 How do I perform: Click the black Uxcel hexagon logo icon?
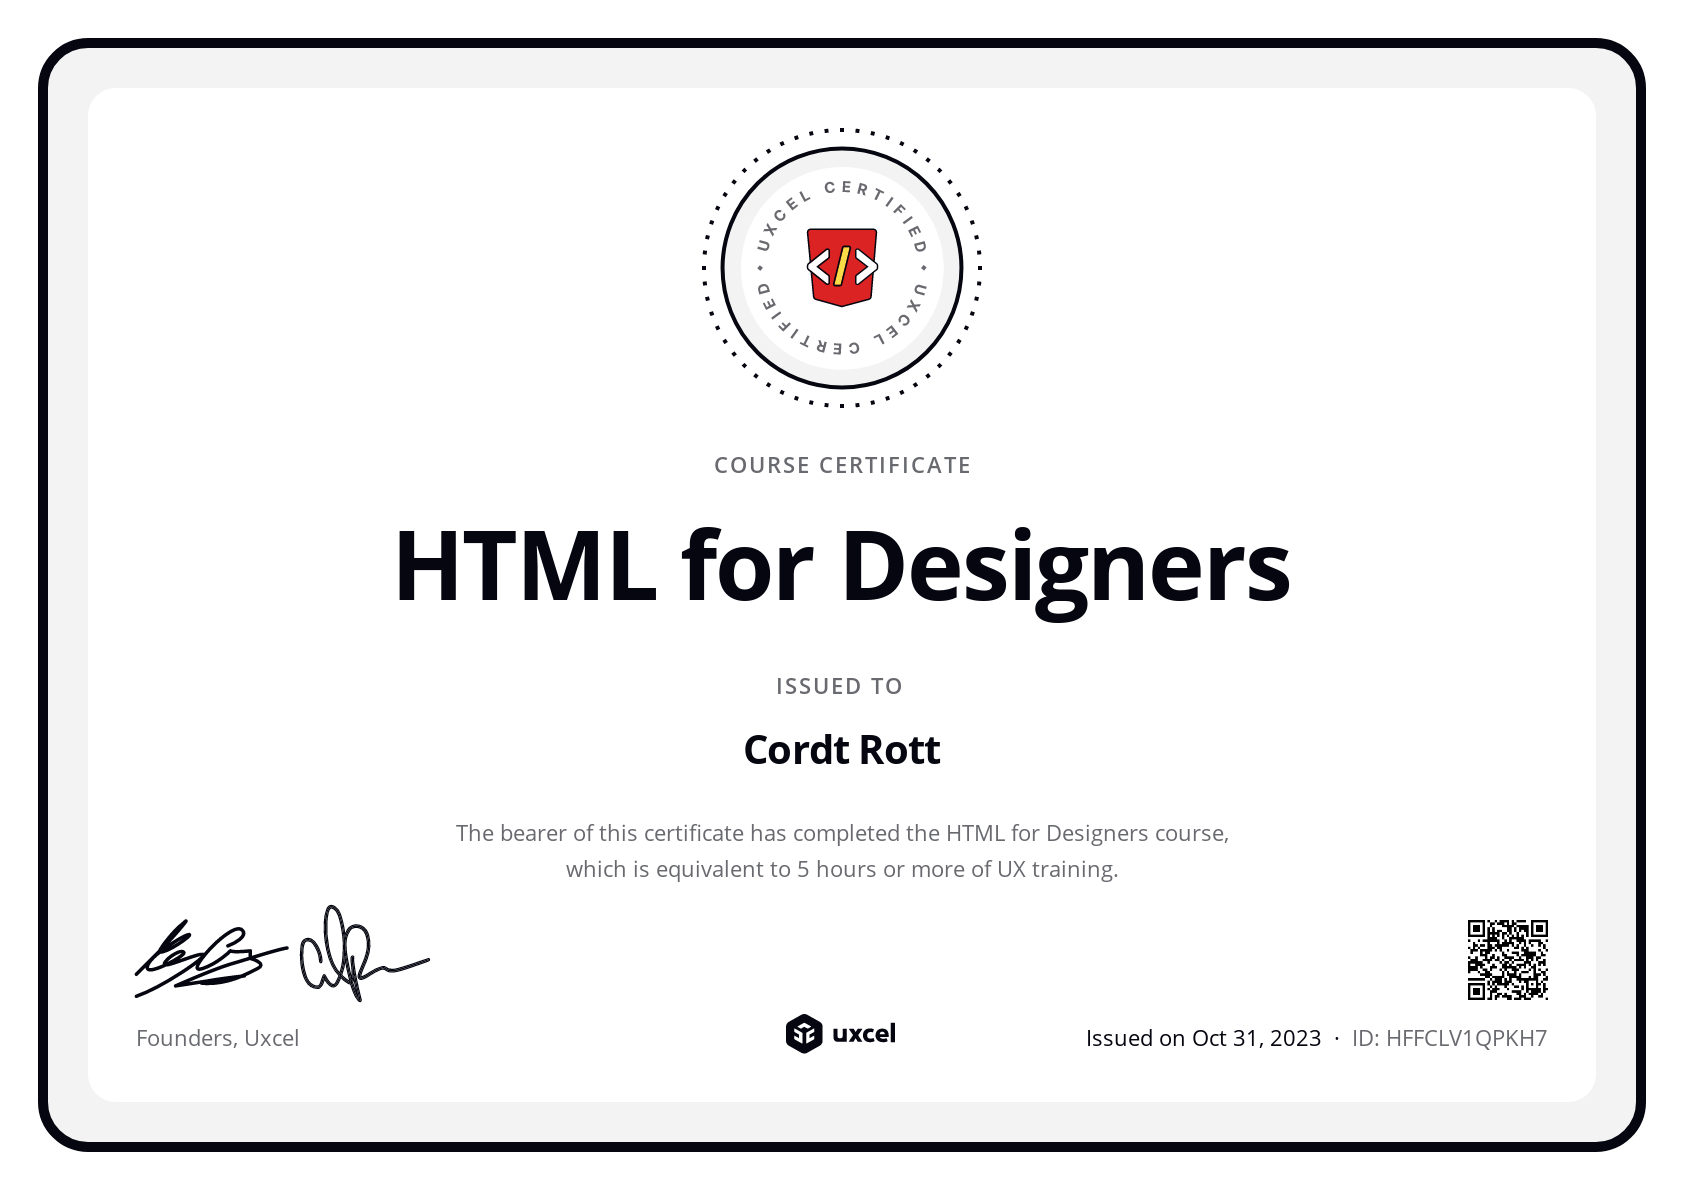coord(803,1034)
